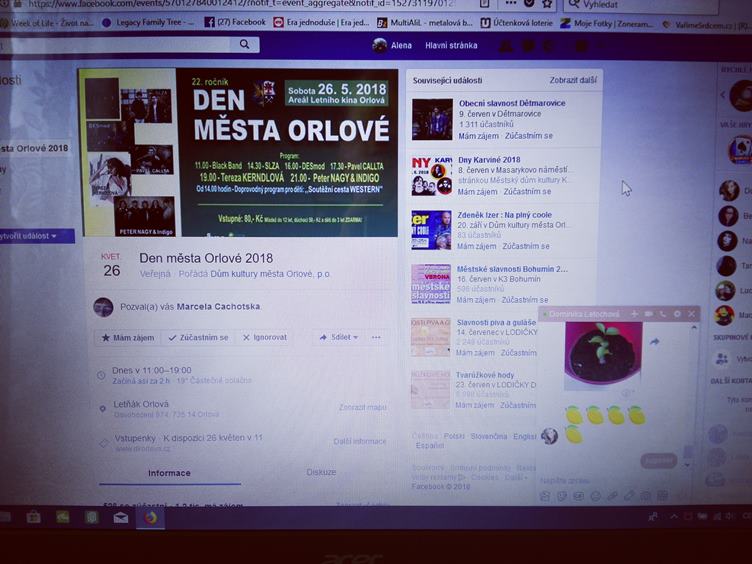
Task: Open the three-dot more options menu for the event
Action: coord(376,337)
